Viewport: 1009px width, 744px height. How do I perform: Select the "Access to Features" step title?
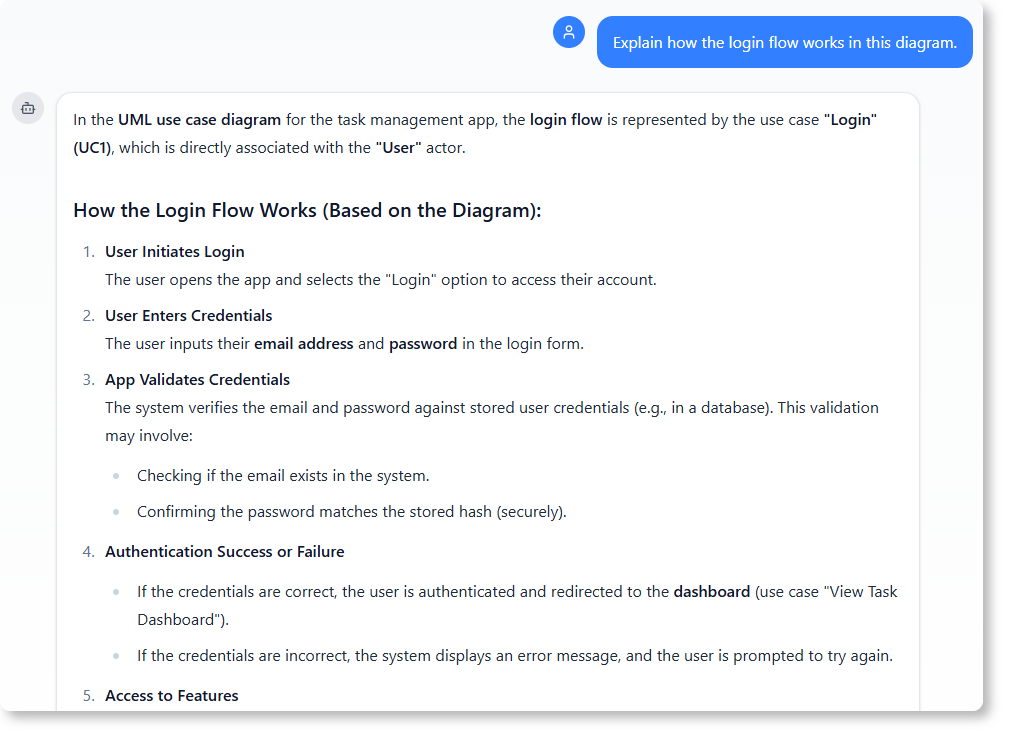tap(172, 696)
